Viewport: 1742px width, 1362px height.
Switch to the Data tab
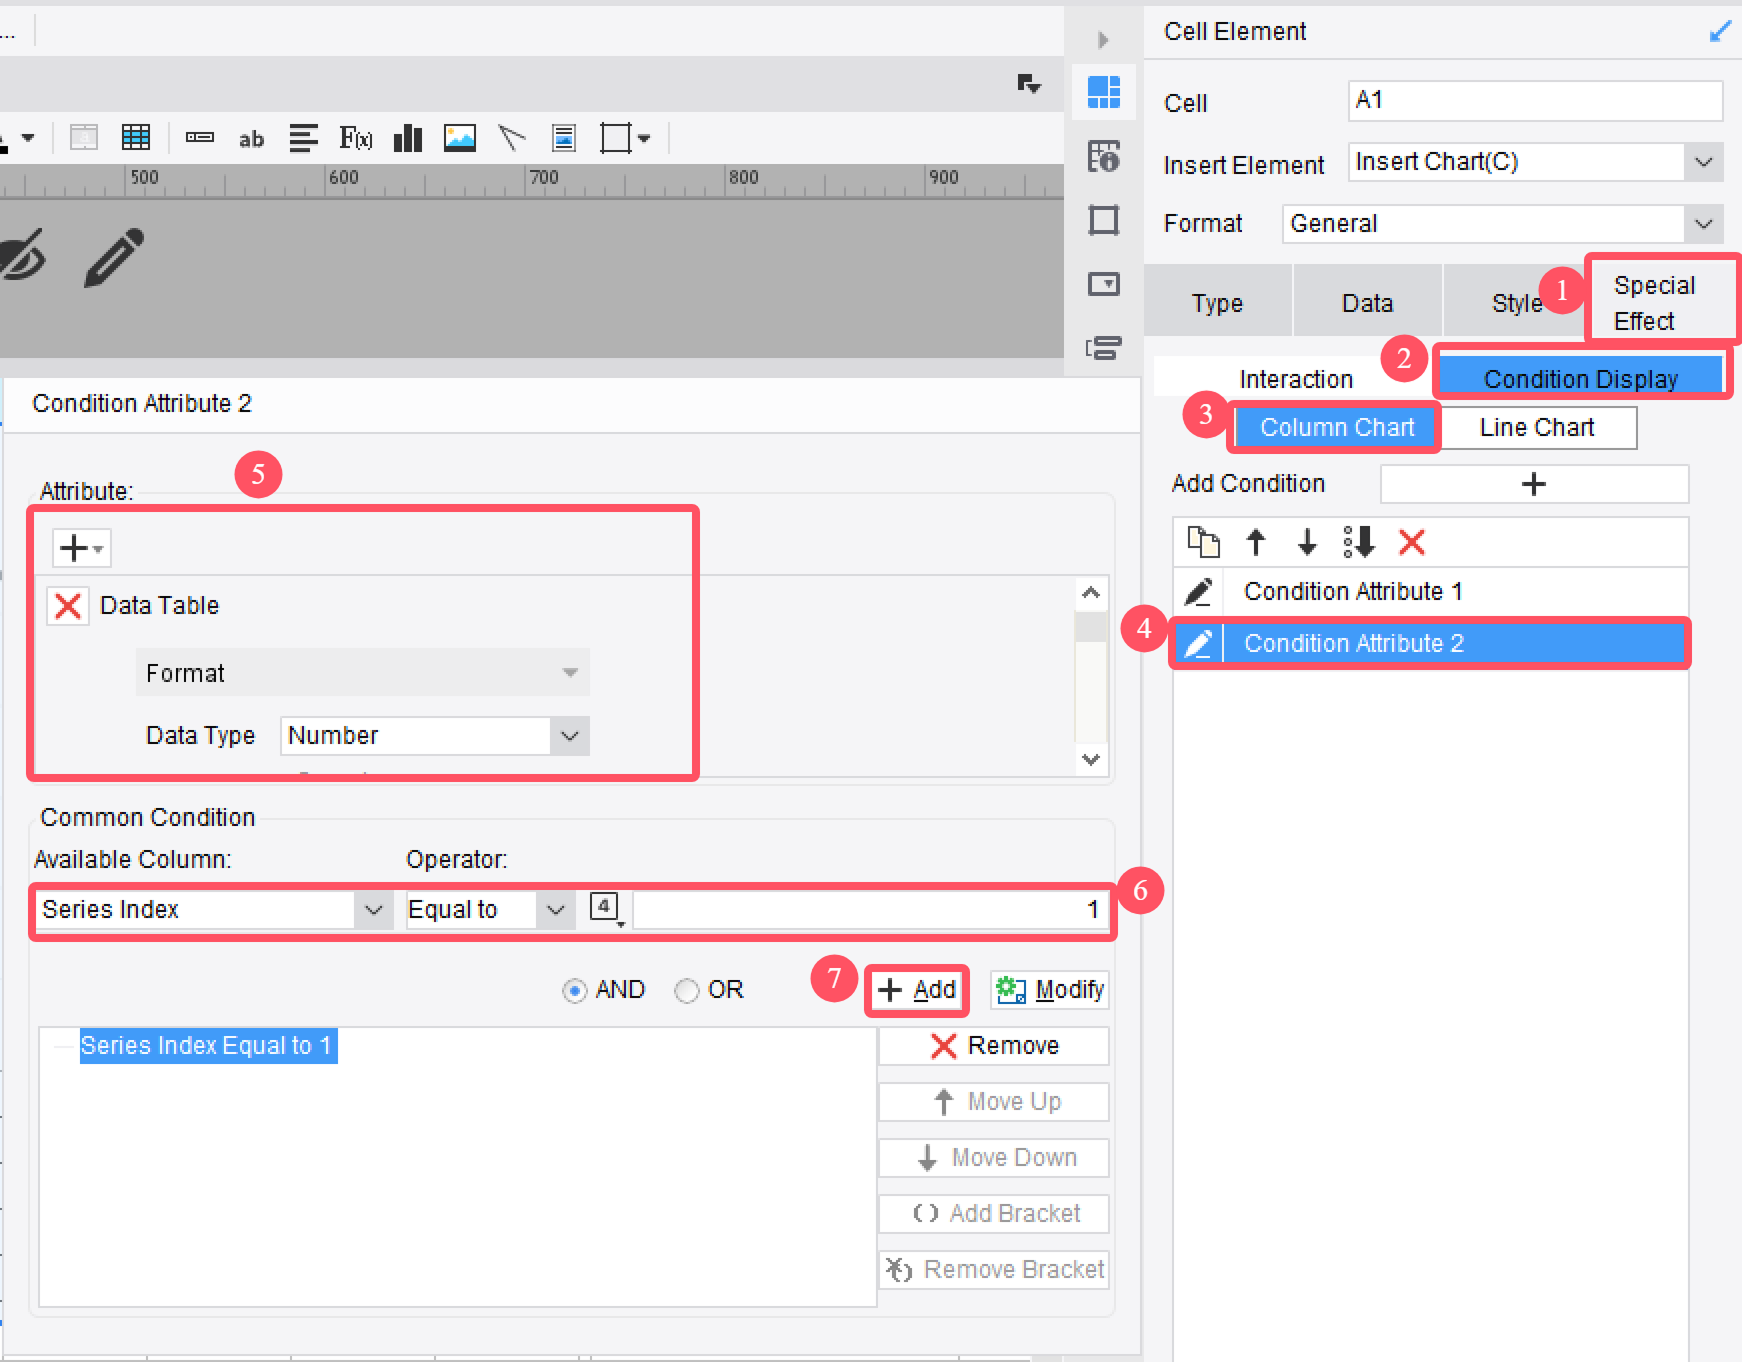click(x=1367, y=303)
